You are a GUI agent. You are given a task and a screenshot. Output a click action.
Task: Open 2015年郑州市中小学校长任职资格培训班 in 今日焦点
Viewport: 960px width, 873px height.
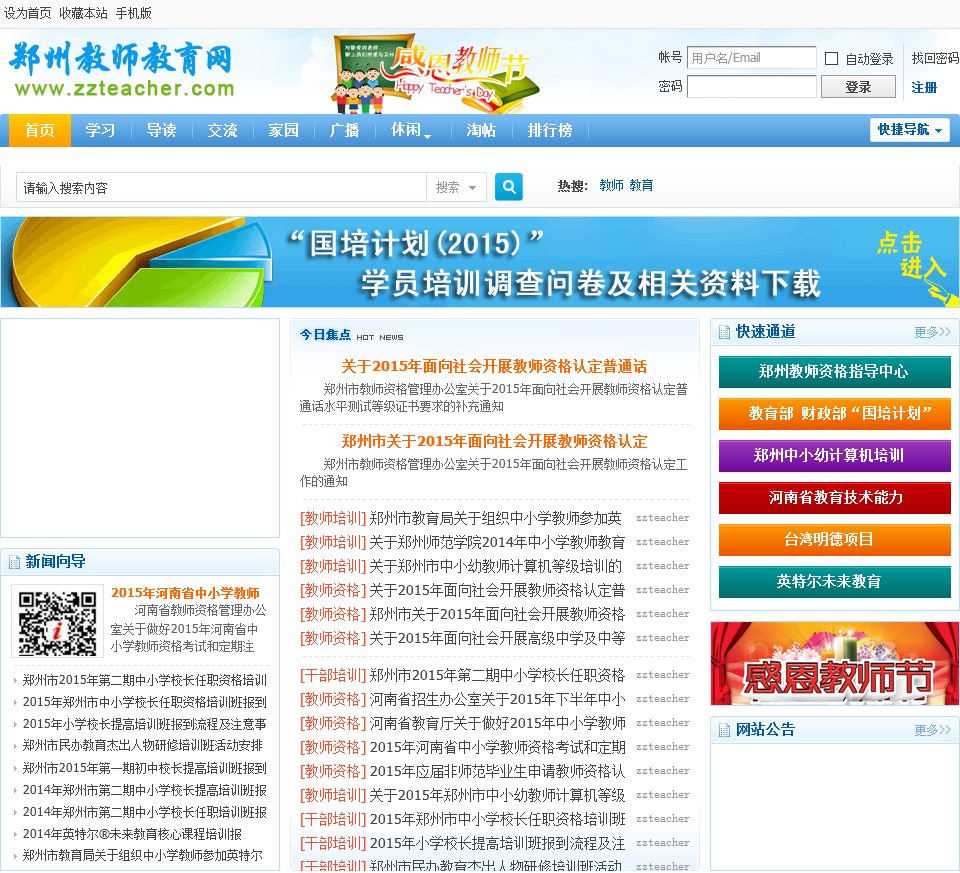(x=497, y=820)
